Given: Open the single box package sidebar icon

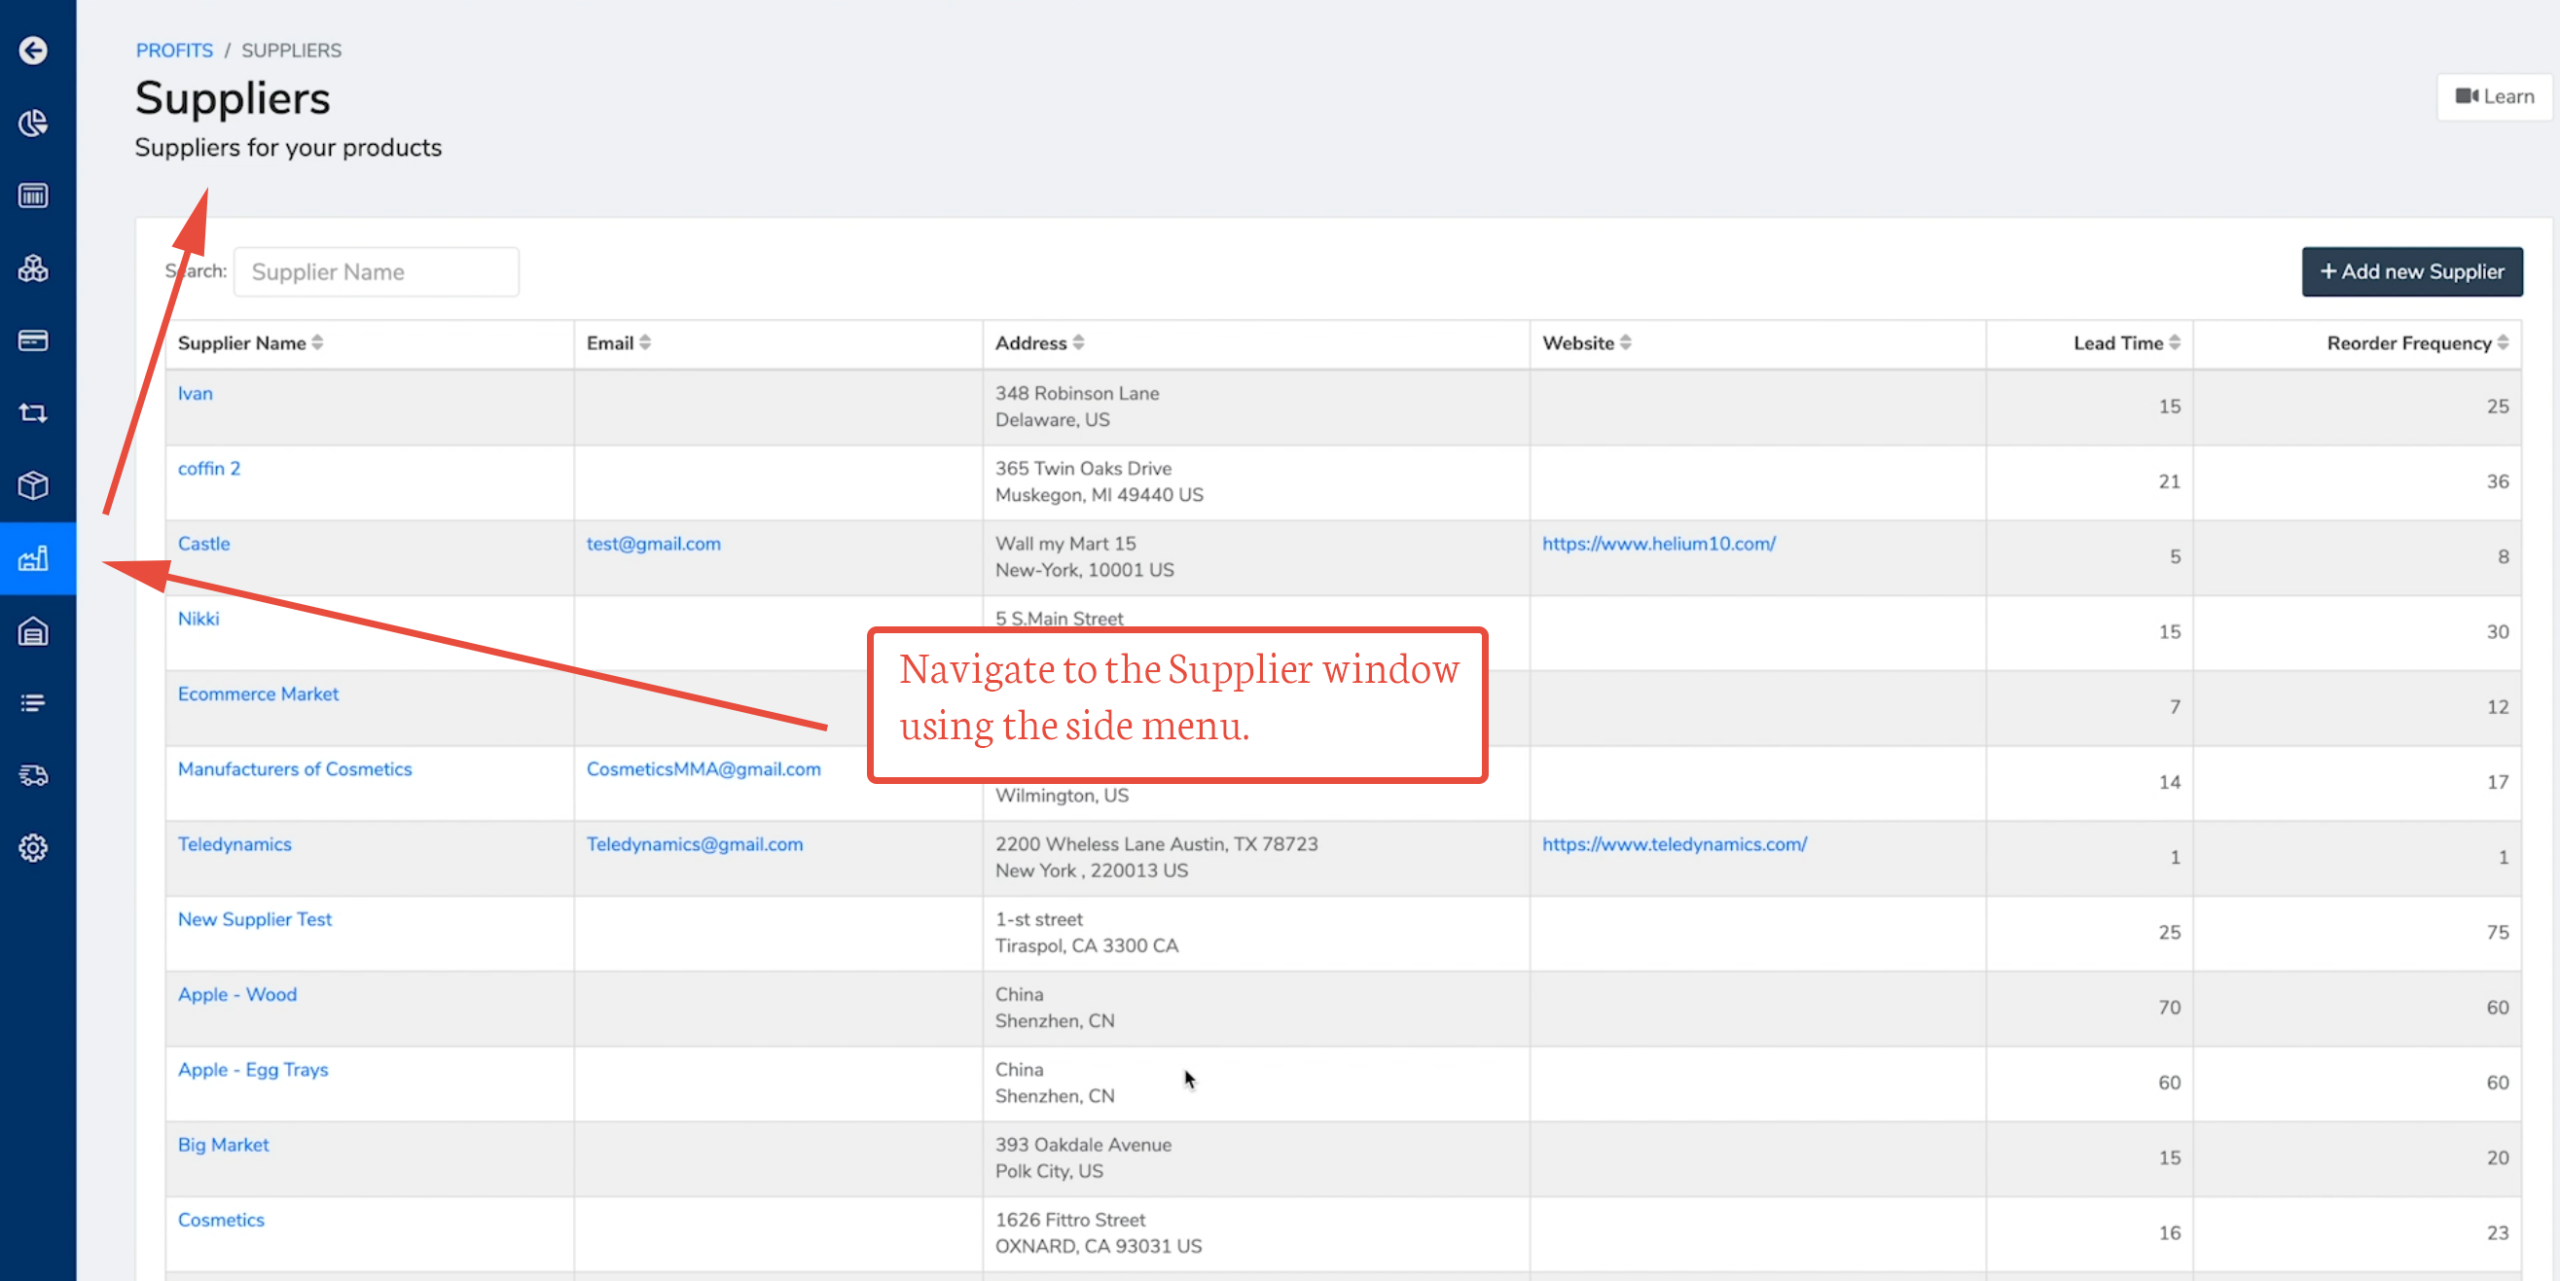Looking at the screenshot, I should coord(33,486).
